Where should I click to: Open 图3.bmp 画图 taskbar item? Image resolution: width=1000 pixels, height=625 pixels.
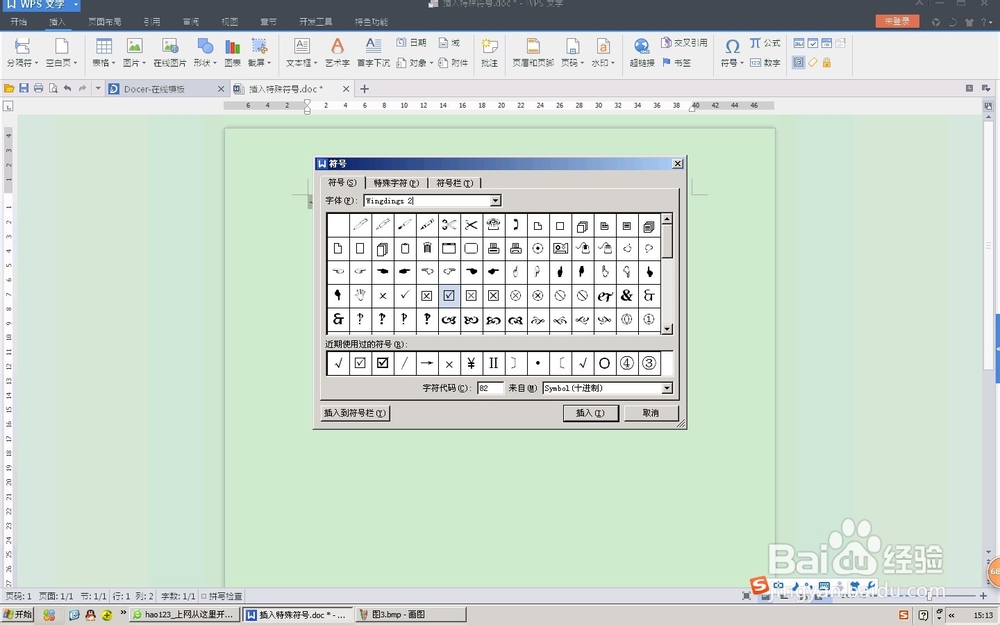(410, 615)
